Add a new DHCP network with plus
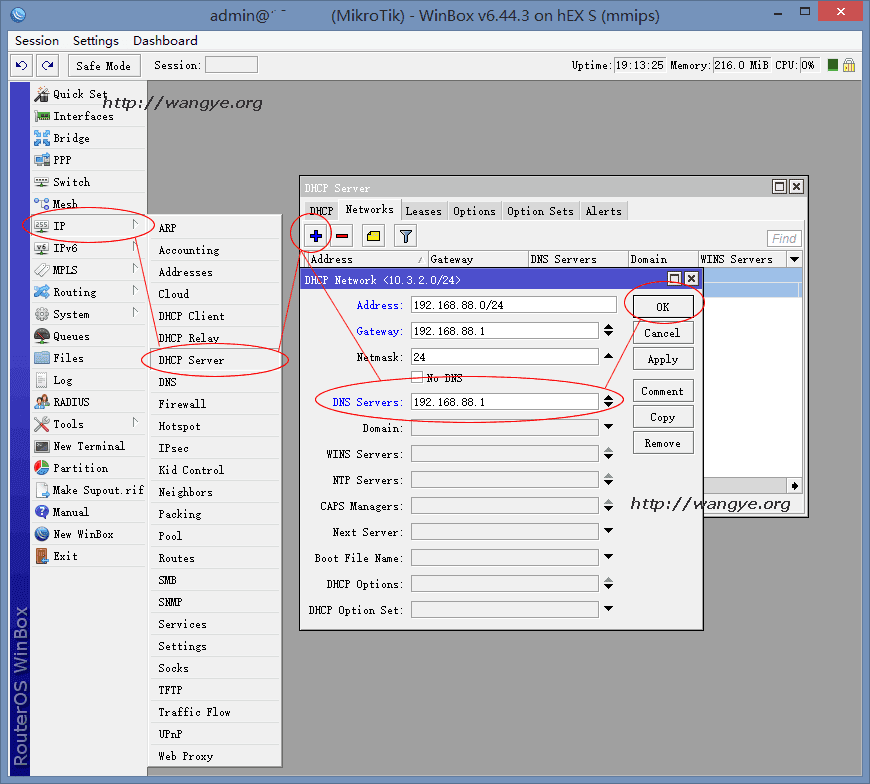The image size is (870, 784). pyautogui.click(x=316, y=236)
